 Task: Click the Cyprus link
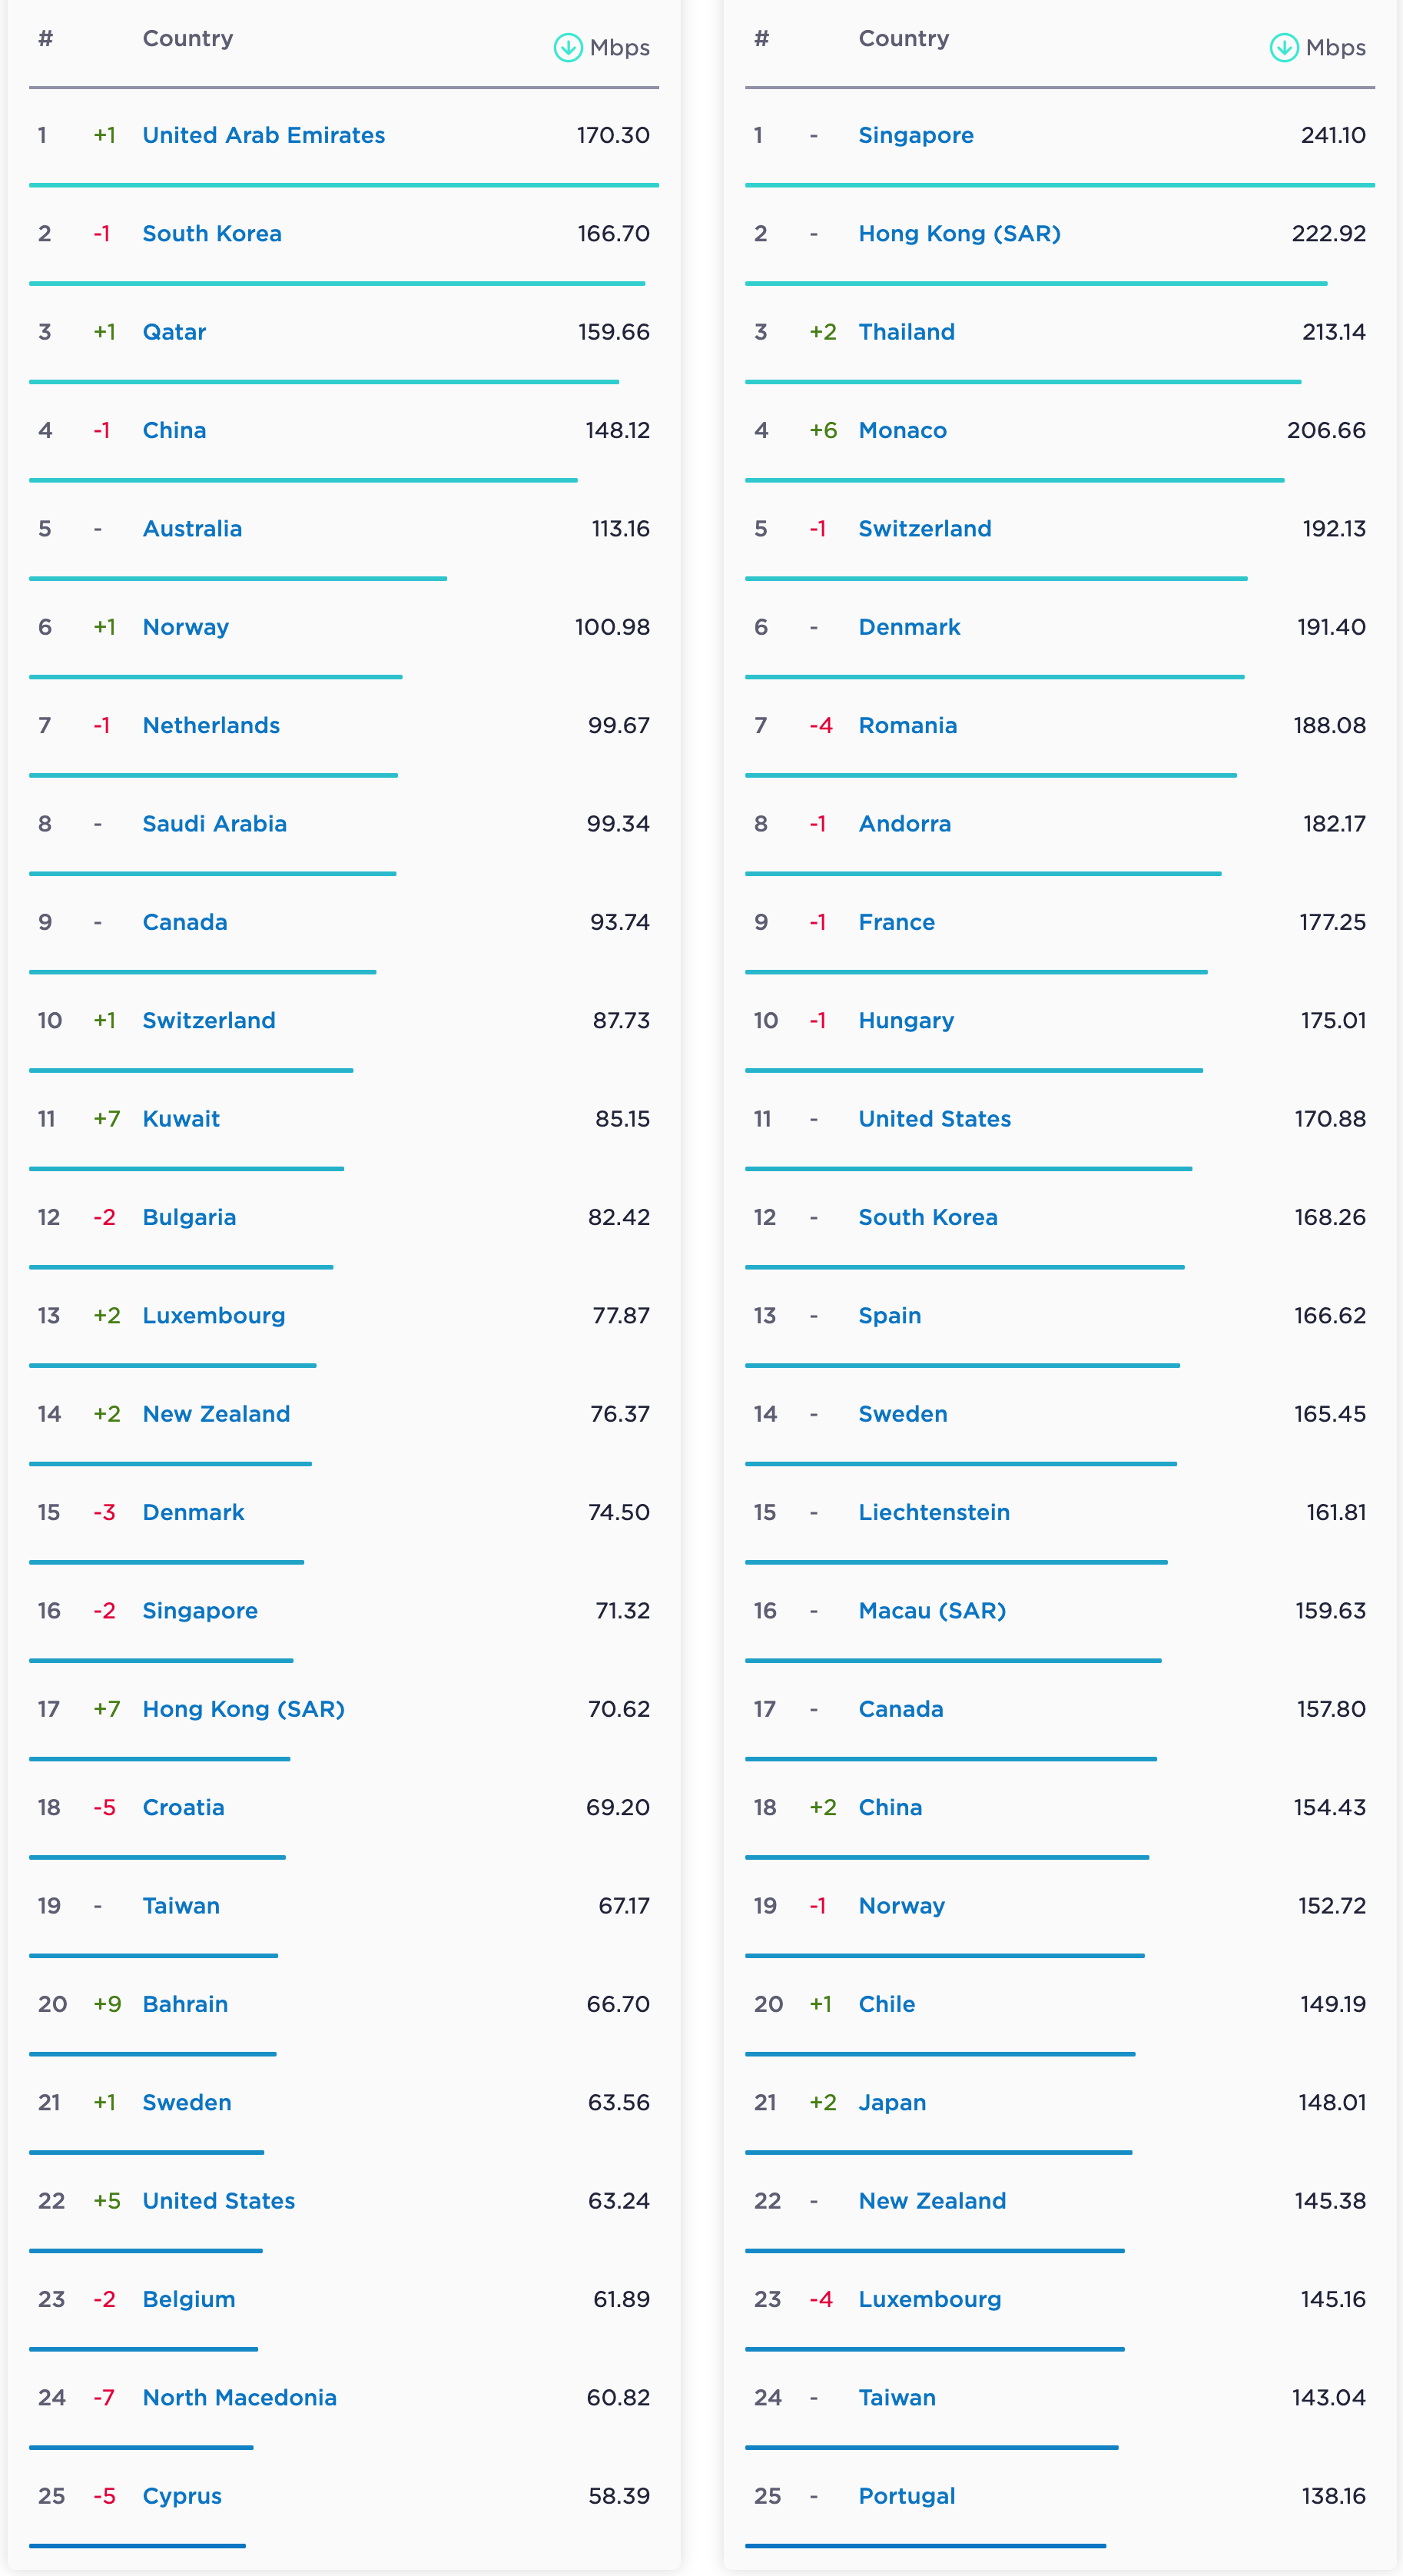pos(182,2496)
